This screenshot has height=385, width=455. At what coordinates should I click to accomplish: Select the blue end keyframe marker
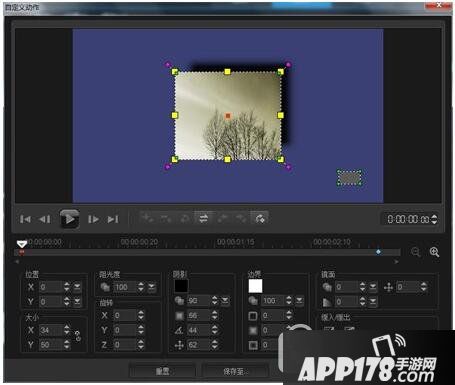[378, 252]
